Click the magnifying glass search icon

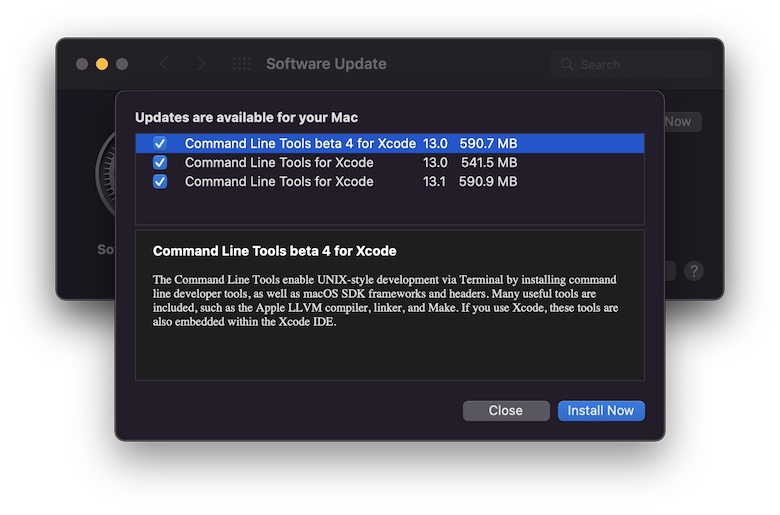tap(567, 64)
